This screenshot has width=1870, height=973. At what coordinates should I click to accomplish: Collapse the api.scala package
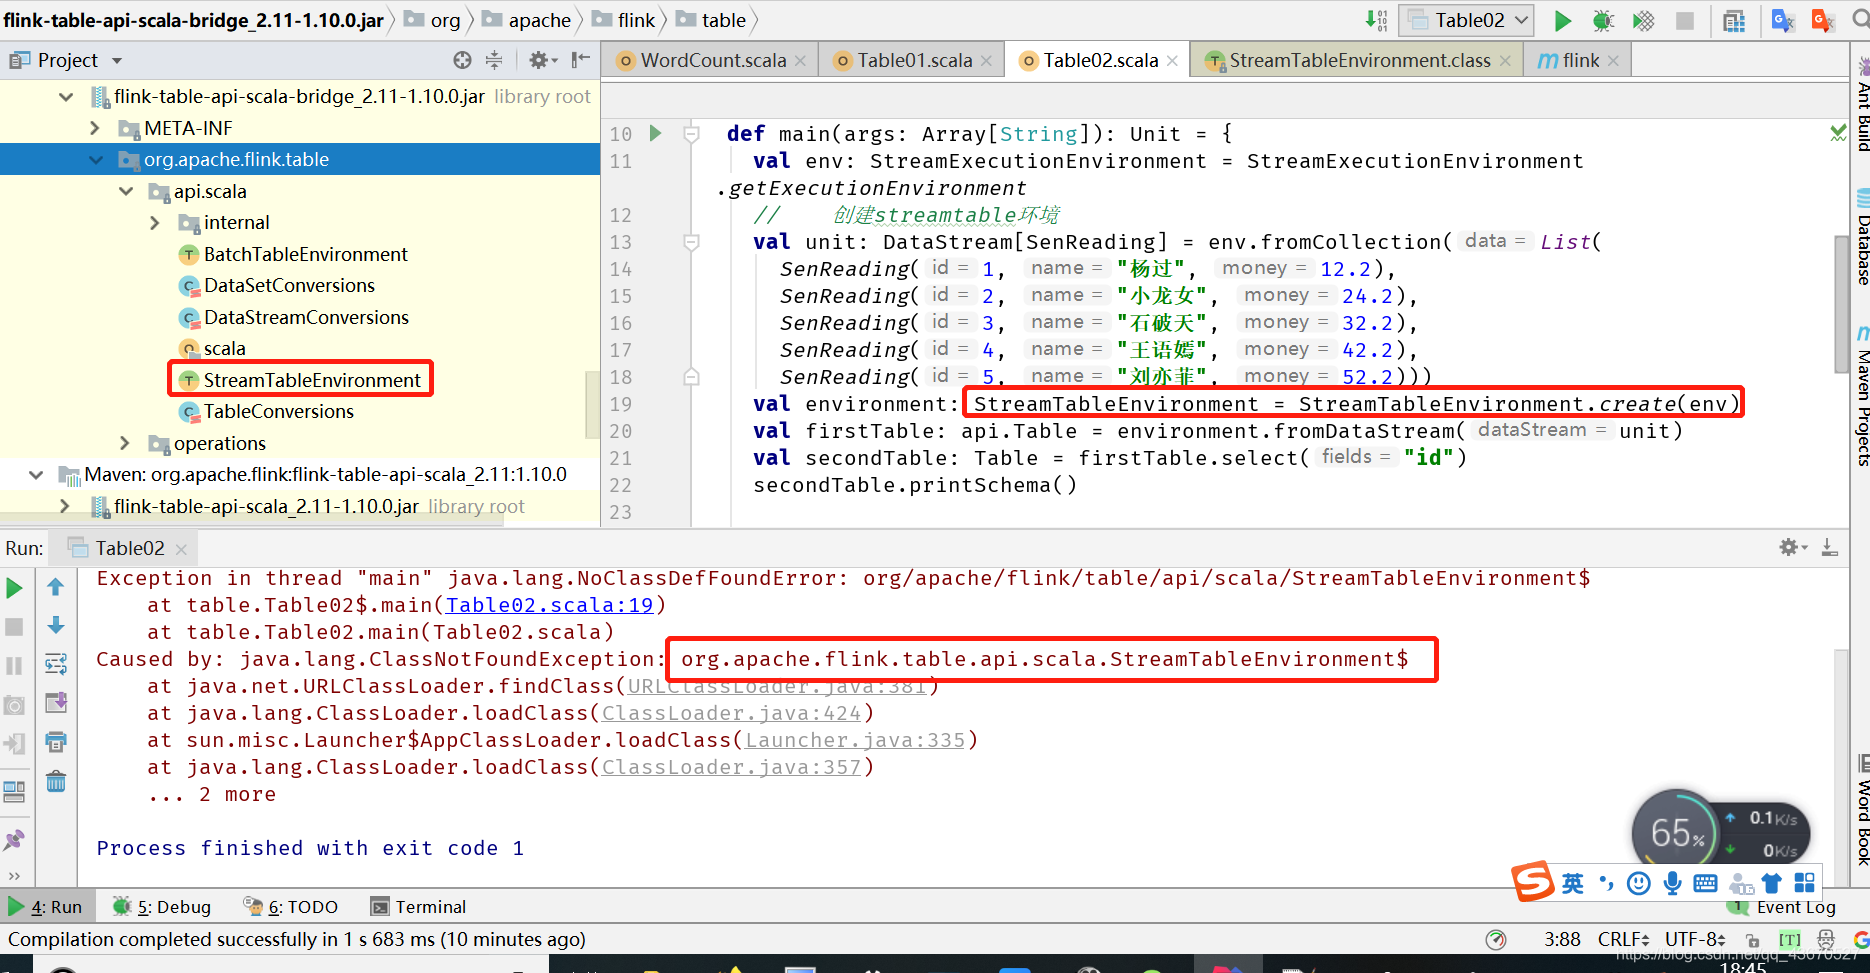(x=126, y=191)
